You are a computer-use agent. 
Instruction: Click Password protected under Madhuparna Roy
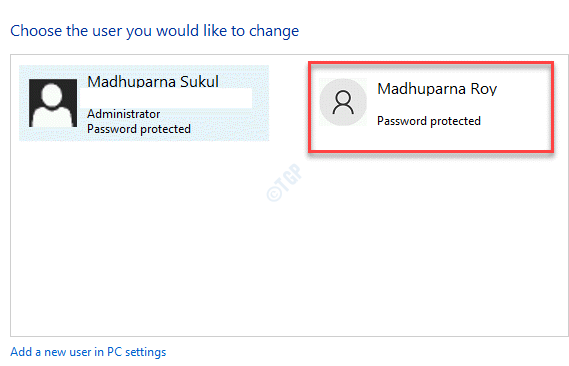(x=429, y=121)
